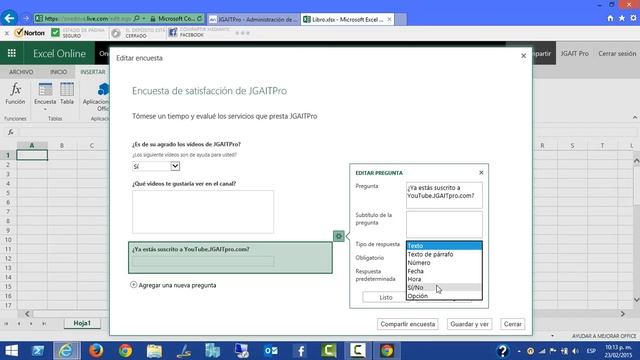Switch to the ARCHIVO ribbon tab

pyautogui.click(x=21, y=72)
